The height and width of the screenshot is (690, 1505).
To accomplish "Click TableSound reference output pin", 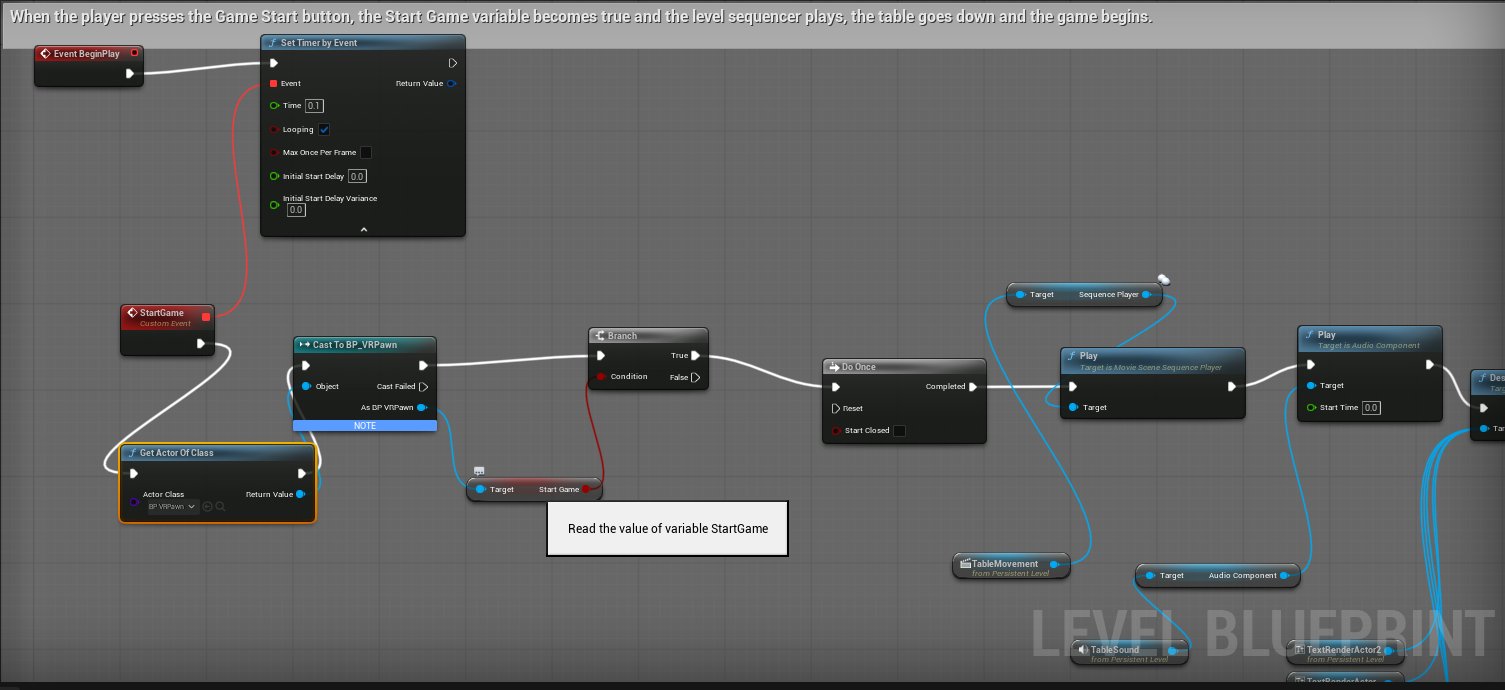I will [1174, 650].
